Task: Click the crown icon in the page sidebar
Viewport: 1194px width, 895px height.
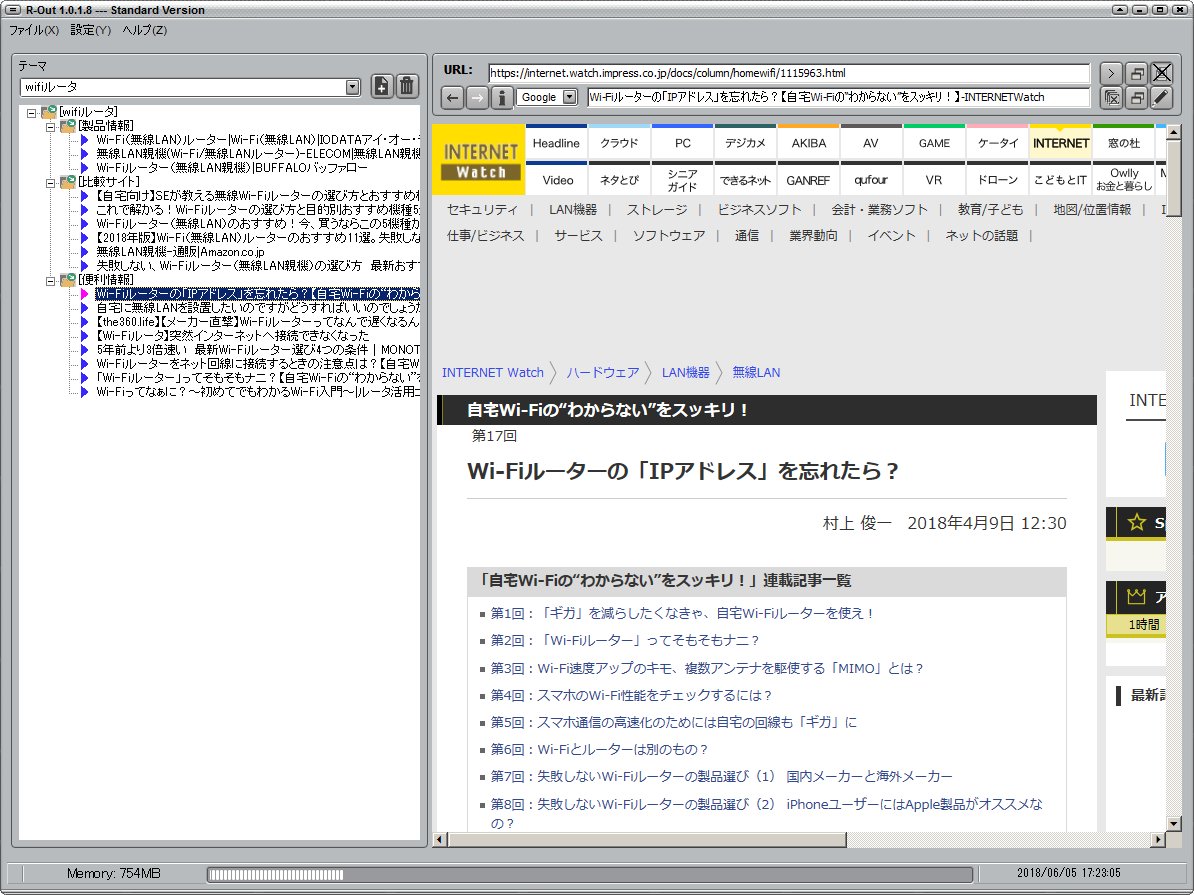Action: 1136,596
